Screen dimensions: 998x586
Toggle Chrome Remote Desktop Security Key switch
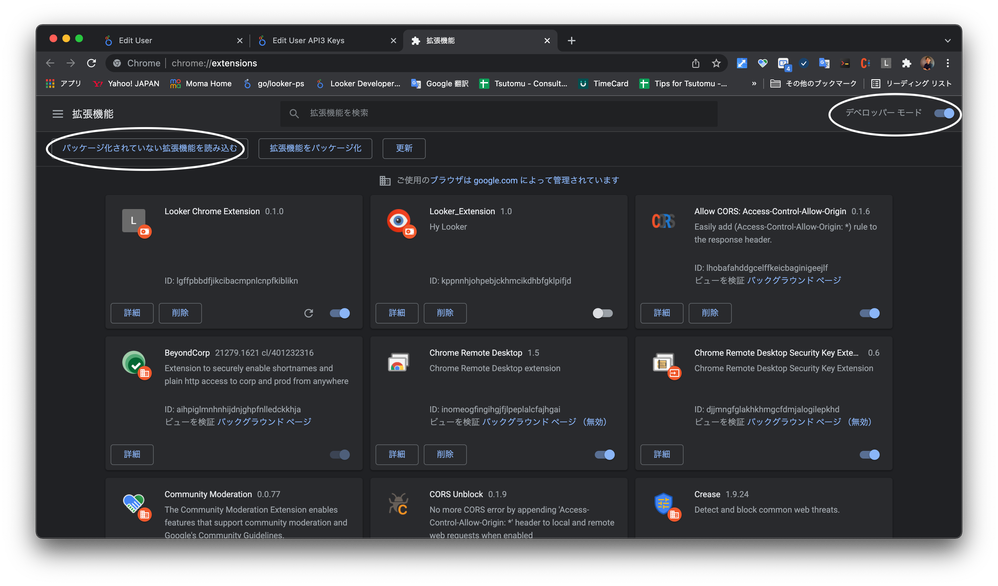(x=869, y=454)
